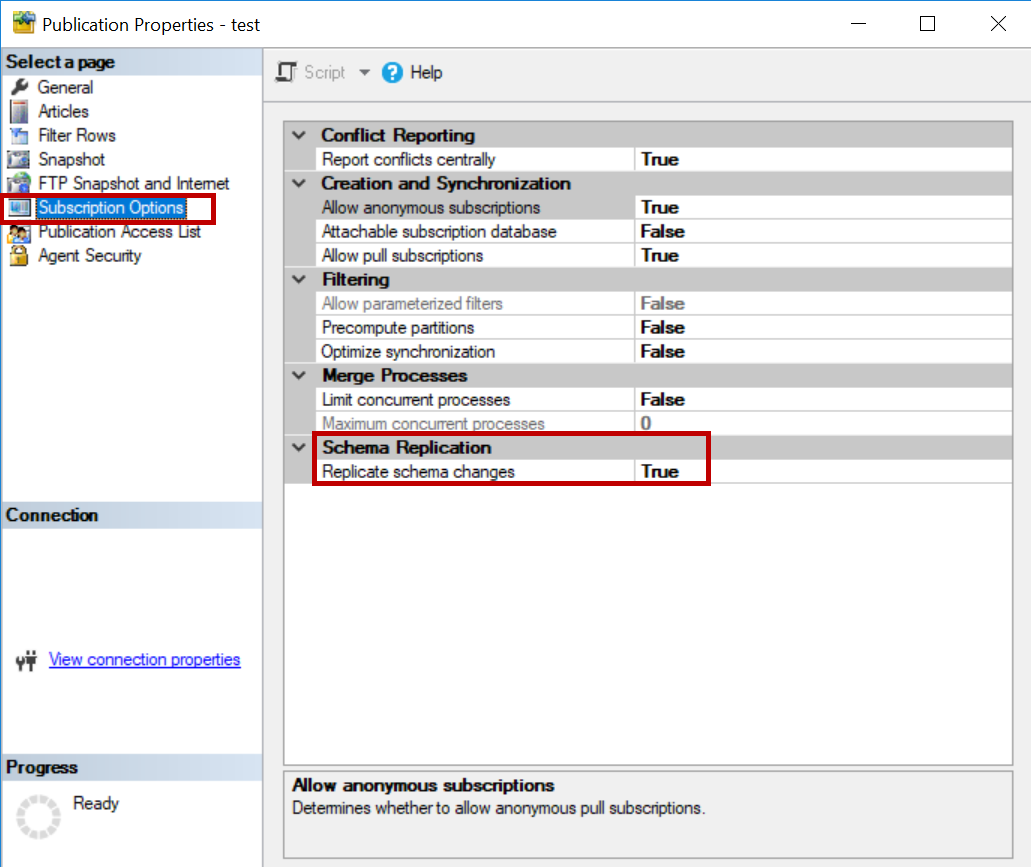Click the Articles page icon
Viewport: 1031px width, 867px height.
(19, 111)
